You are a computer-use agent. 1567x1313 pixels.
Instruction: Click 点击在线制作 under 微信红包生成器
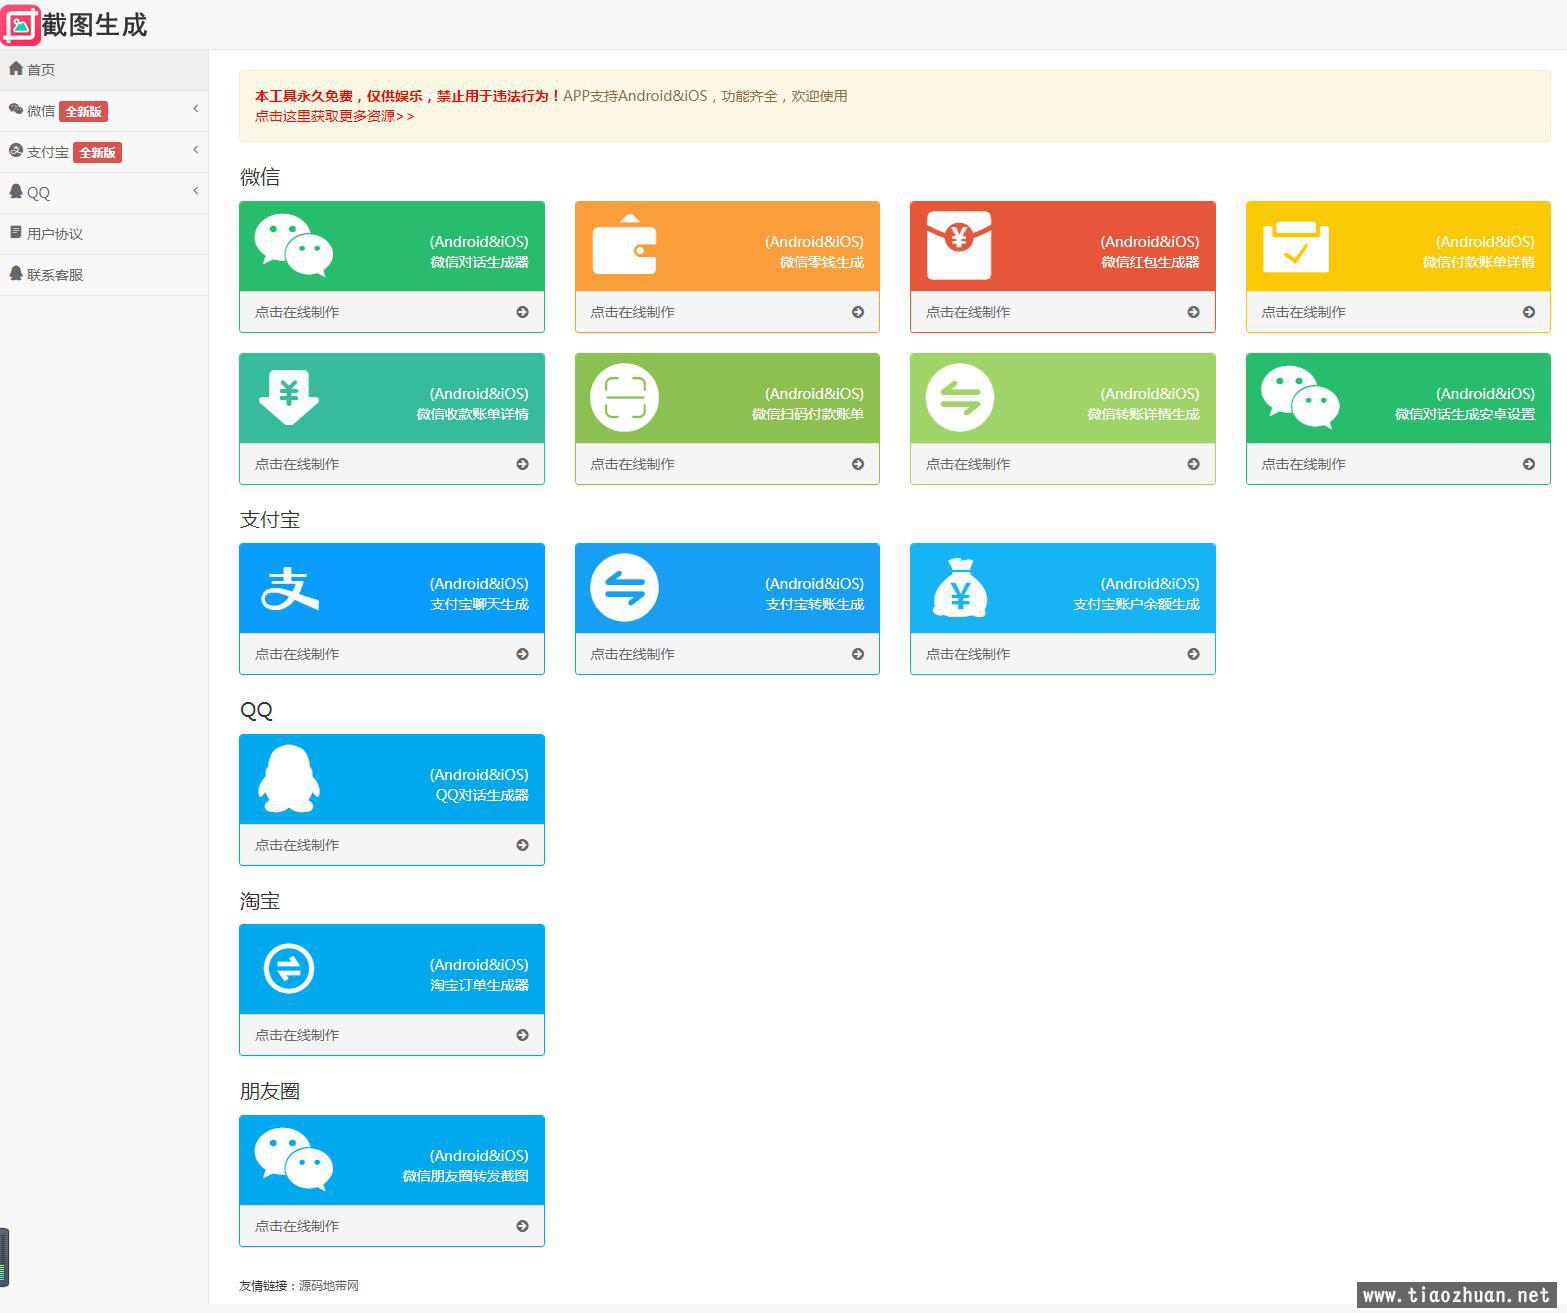(968, 312)
